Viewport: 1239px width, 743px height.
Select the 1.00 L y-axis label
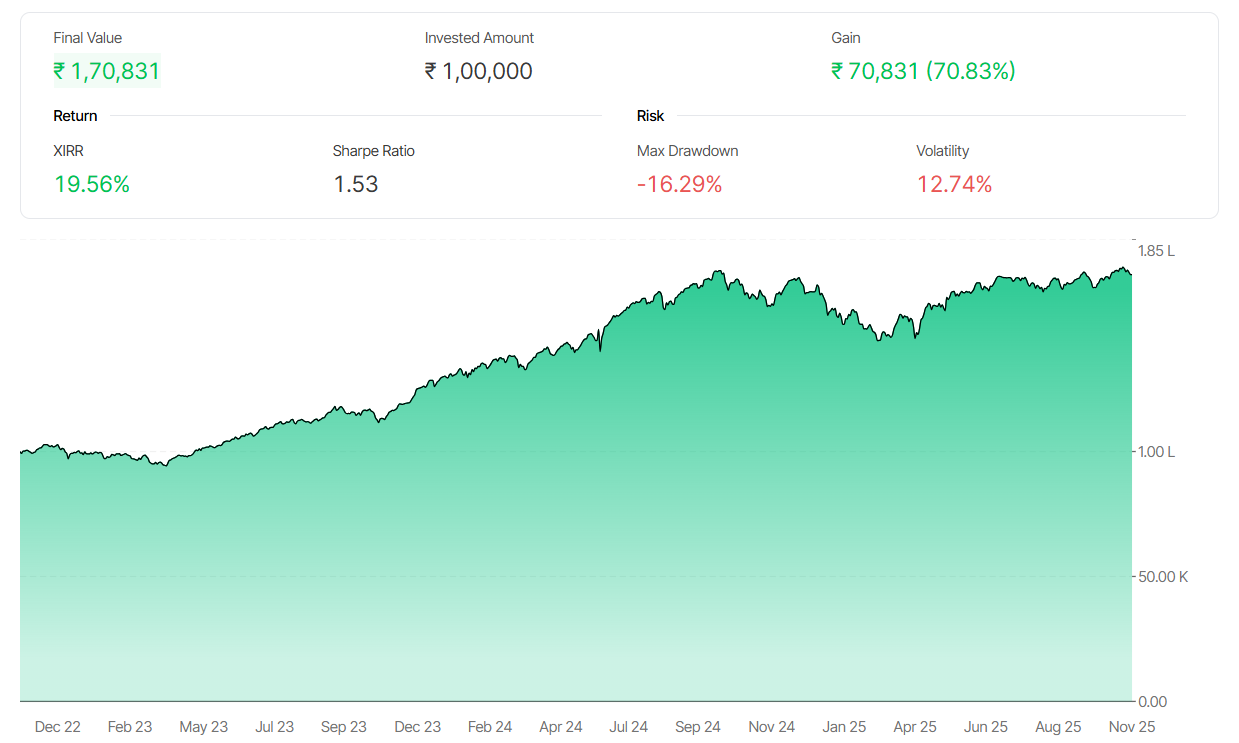(1156, 452)
